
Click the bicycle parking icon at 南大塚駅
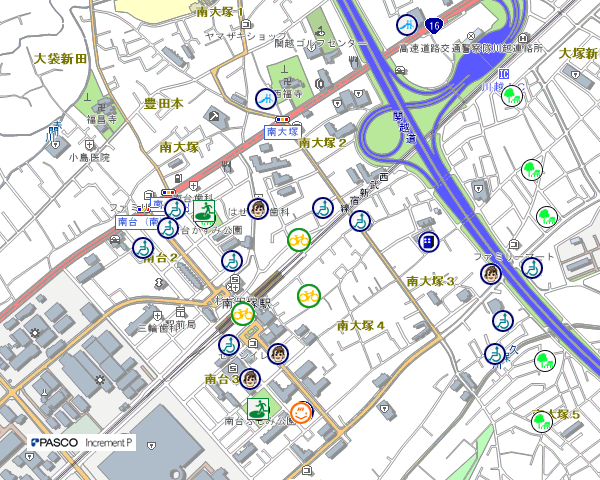pyautogui.click(x=243, y=314)
